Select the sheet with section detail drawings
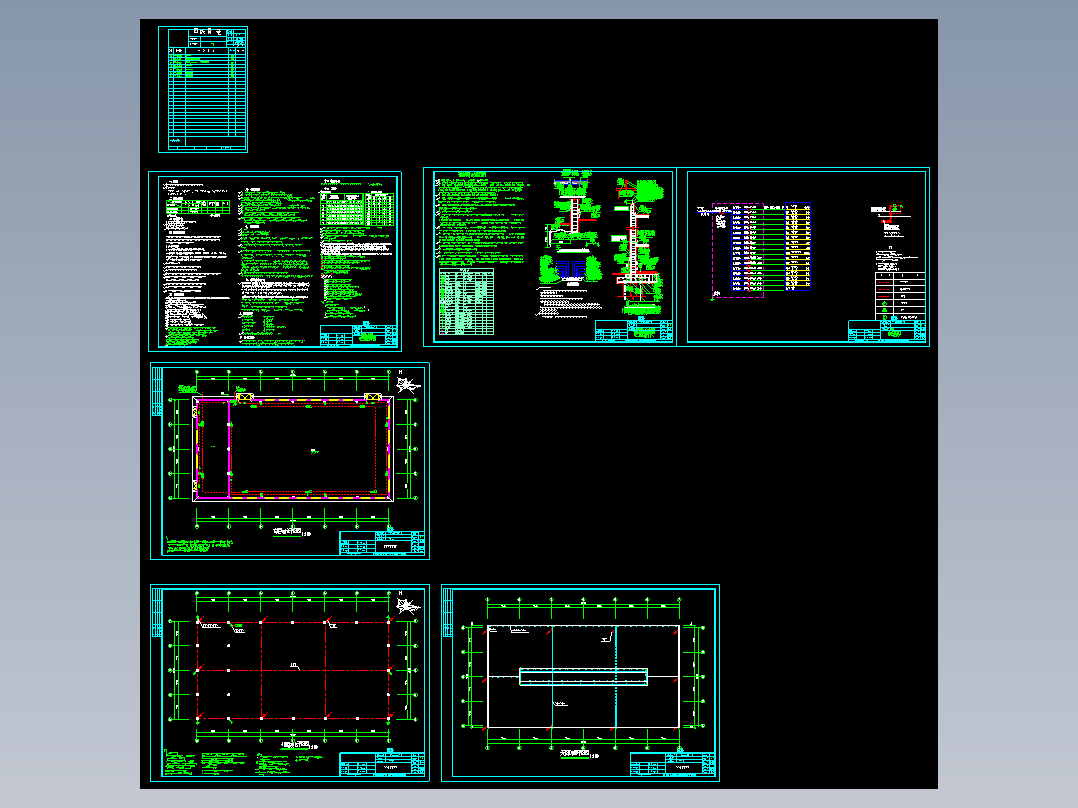 coord(550,256)
